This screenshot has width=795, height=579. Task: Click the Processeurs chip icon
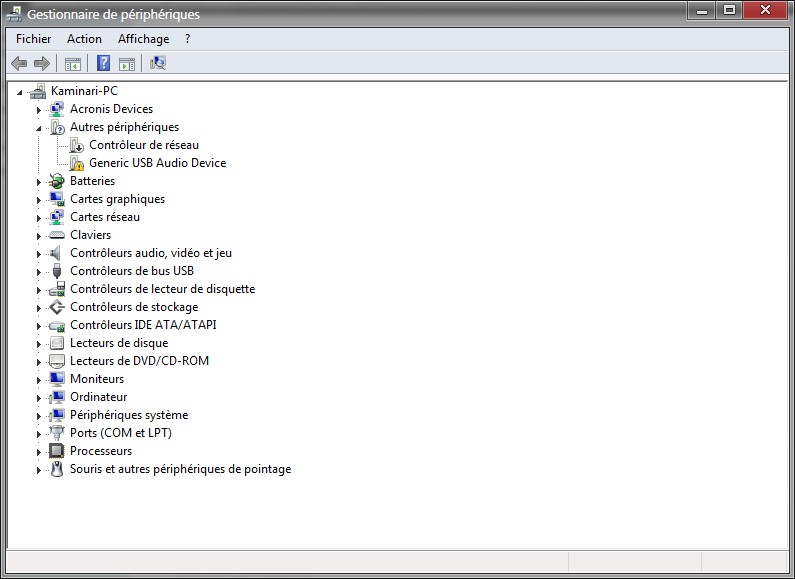pyautogui.click(x=57, y=451)
